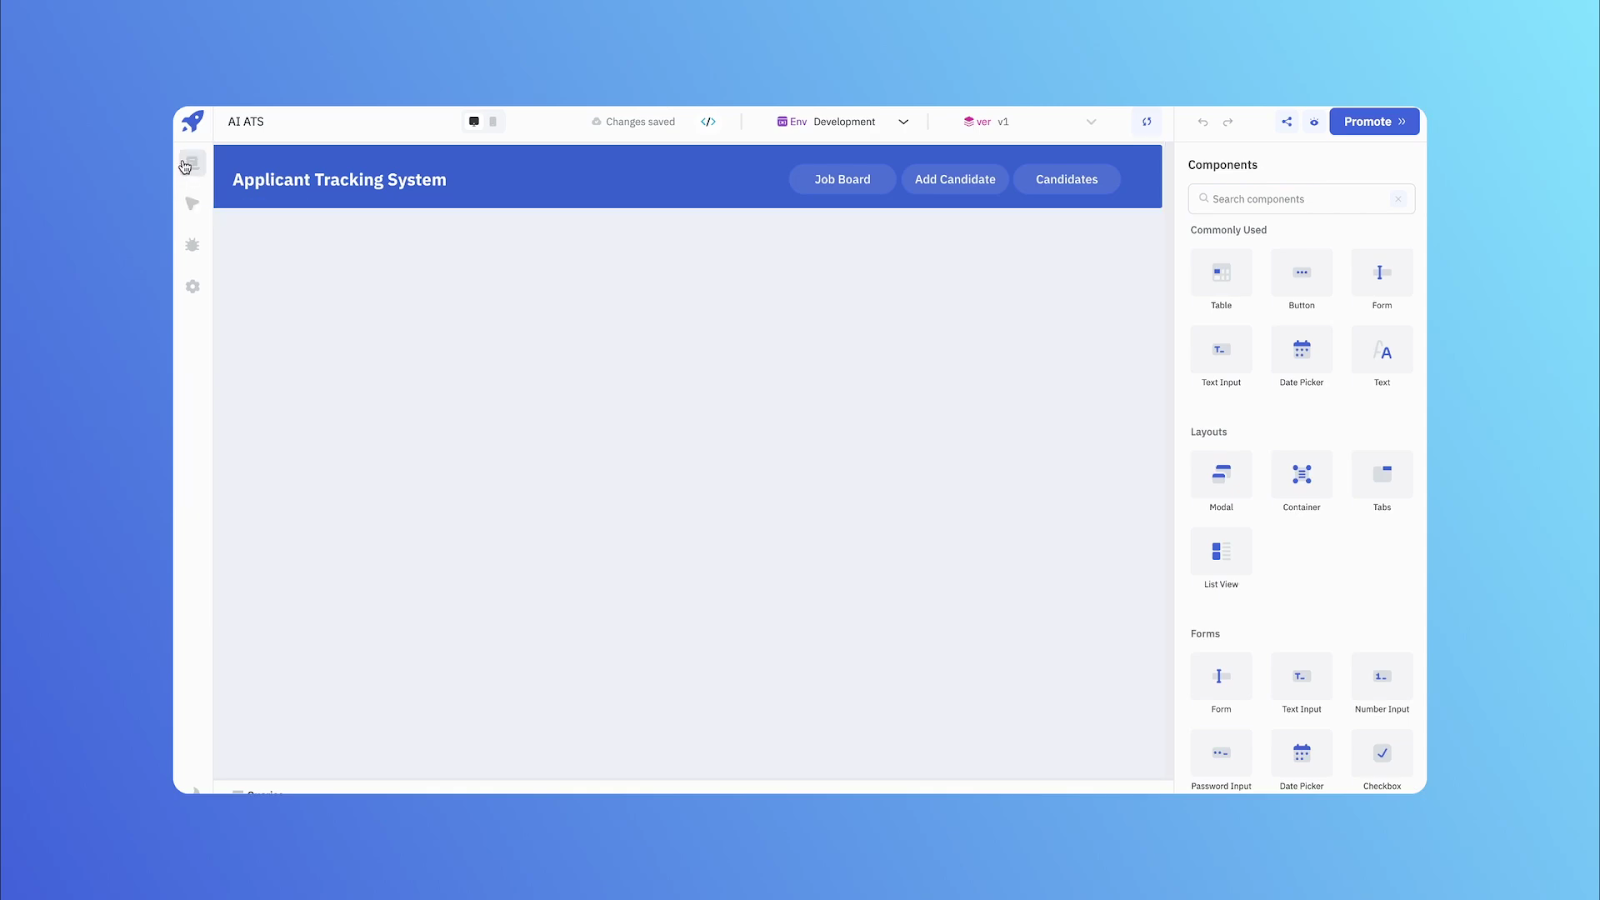Expand the Development environment dropdown
1600x900 pixels.
click(903, 121)
